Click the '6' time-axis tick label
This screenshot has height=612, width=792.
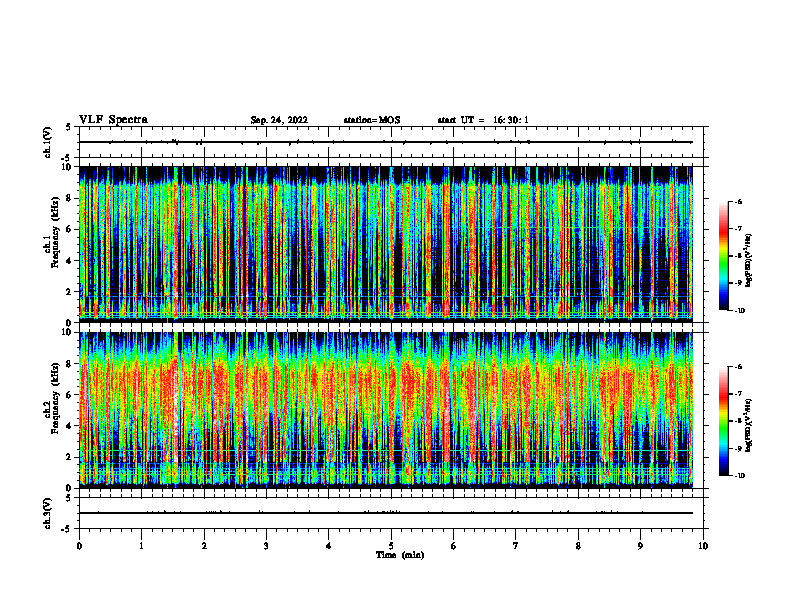(x=454, y=546)
